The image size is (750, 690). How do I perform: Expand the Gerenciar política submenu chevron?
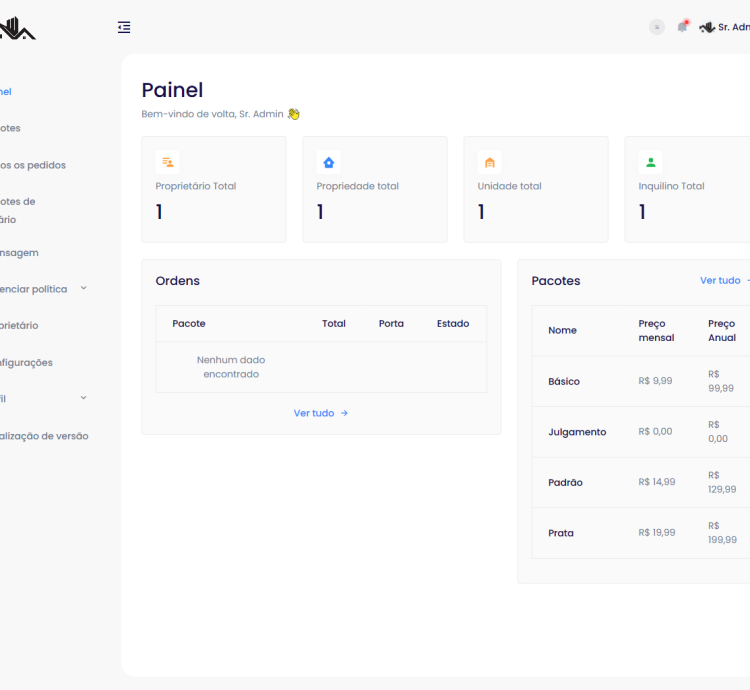click(83, 288)
